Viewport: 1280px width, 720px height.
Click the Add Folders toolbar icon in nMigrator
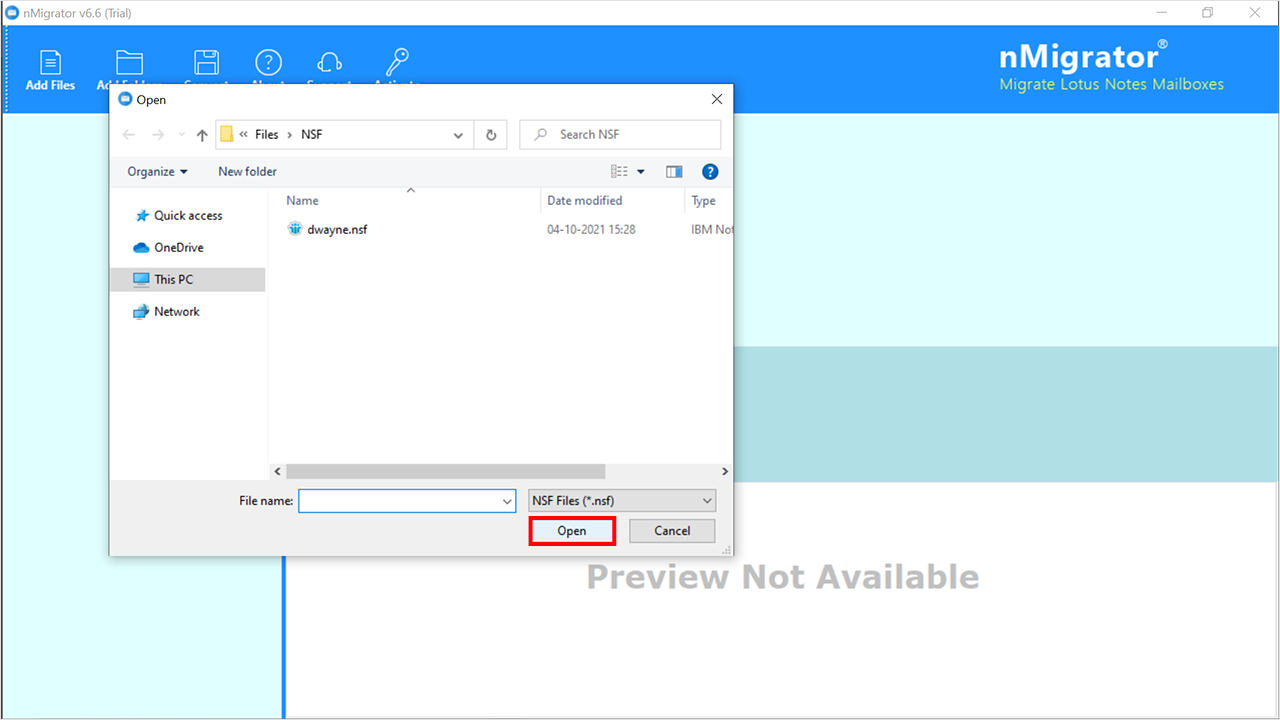130,62
